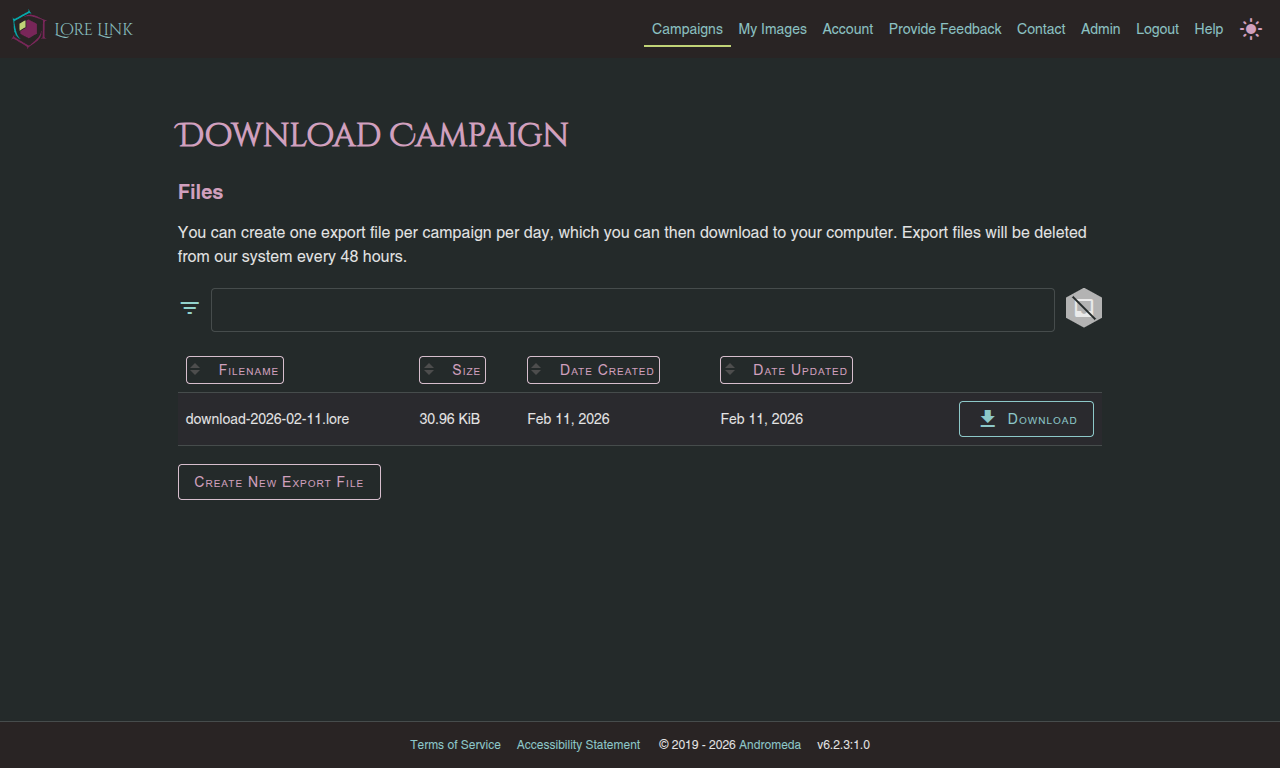Open the Campaigns section
Image resolution: width=1280 pixels, height=768 pixels.
click(687, 29)
